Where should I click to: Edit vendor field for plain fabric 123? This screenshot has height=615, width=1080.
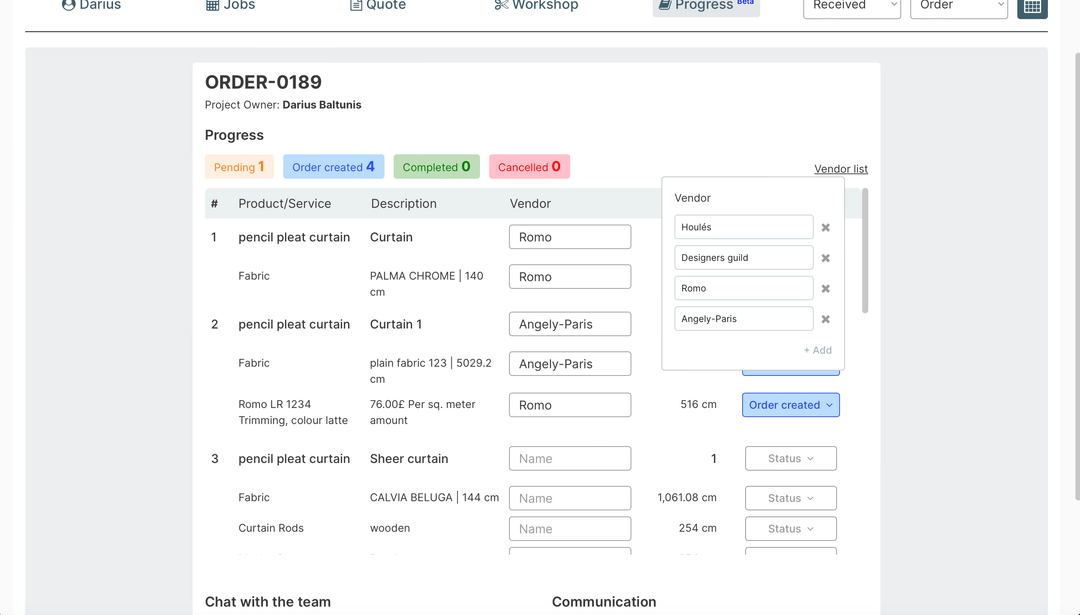[570, 364]
